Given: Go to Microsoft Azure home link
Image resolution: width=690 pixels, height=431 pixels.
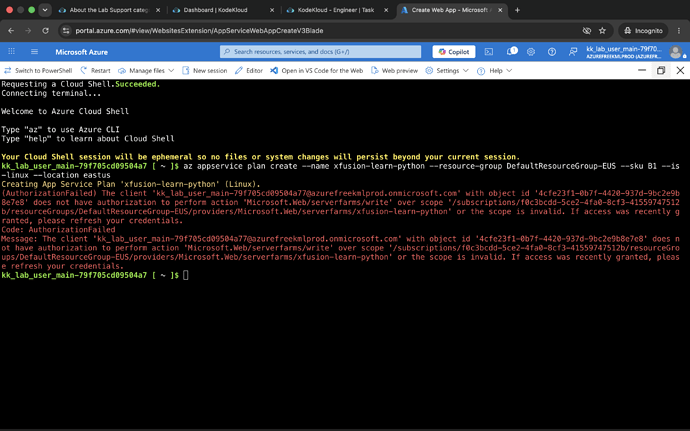Looking at the screenshot, I should tap(81, 52).
